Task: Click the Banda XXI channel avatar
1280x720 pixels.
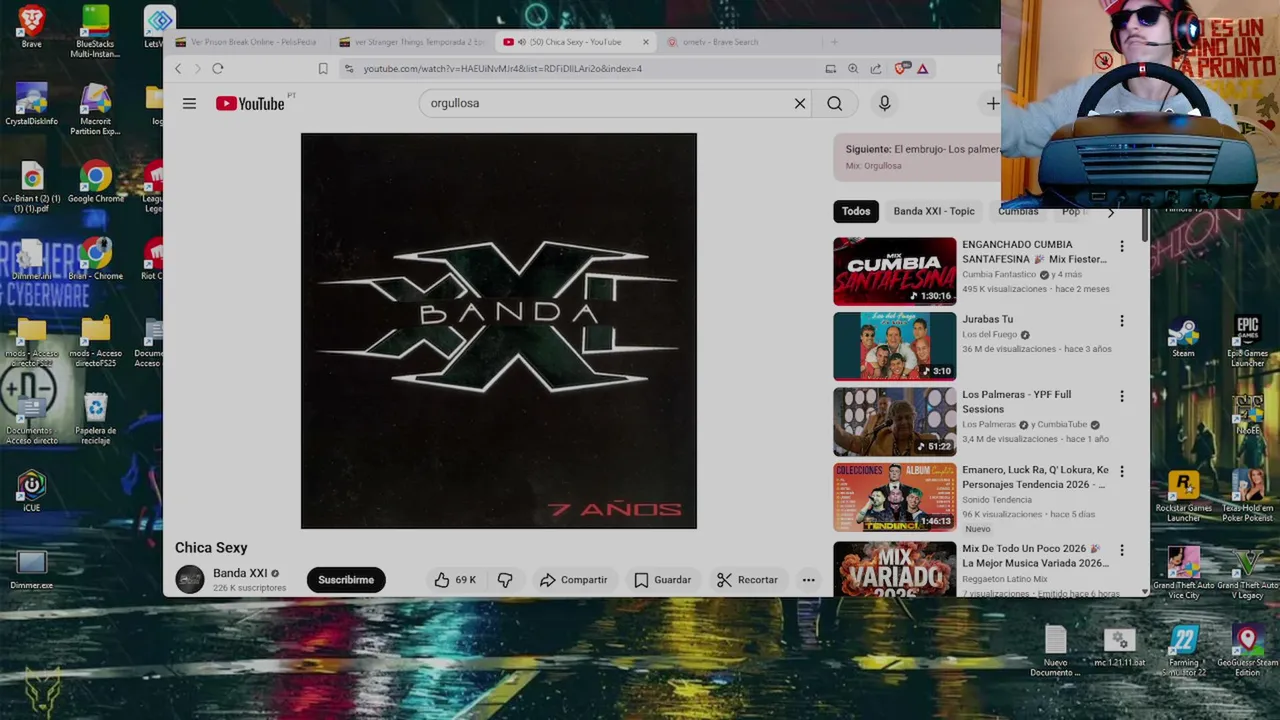Action: pos(189,579)
